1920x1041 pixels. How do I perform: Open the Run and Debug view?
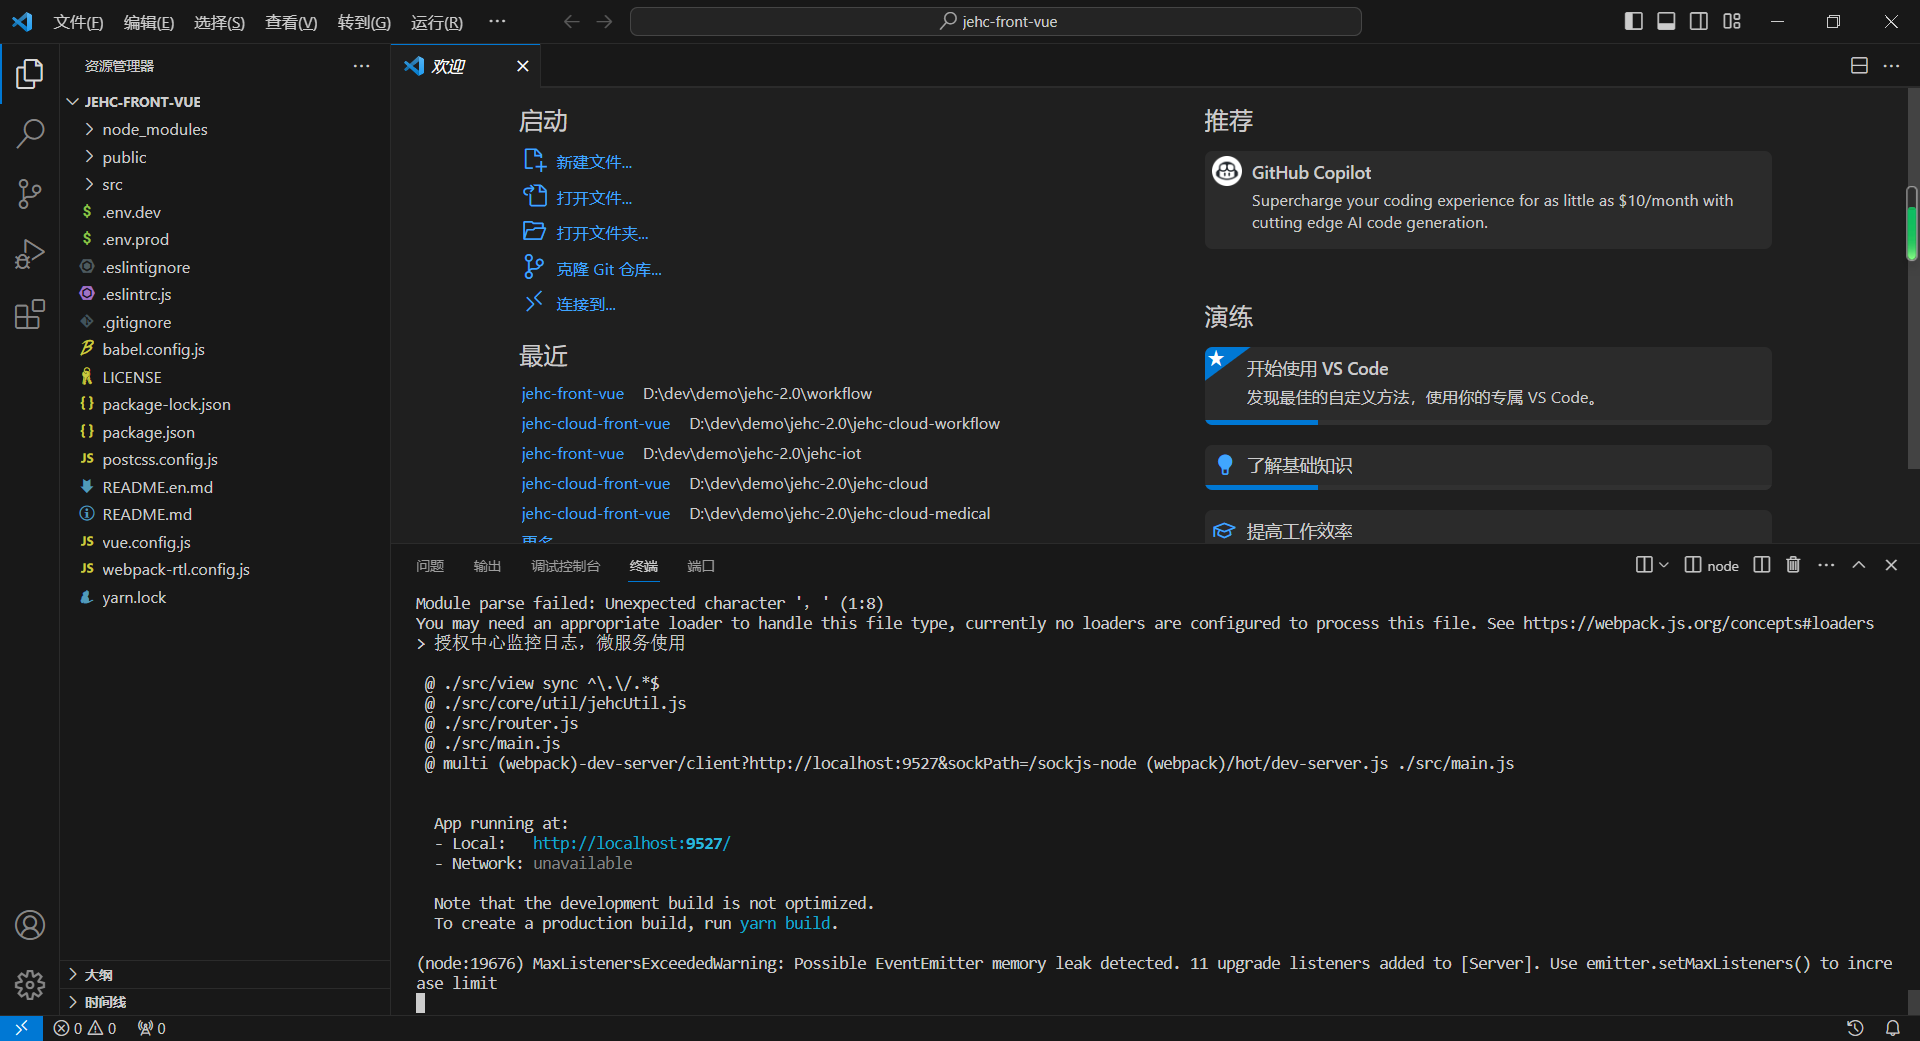click(30, 254)
